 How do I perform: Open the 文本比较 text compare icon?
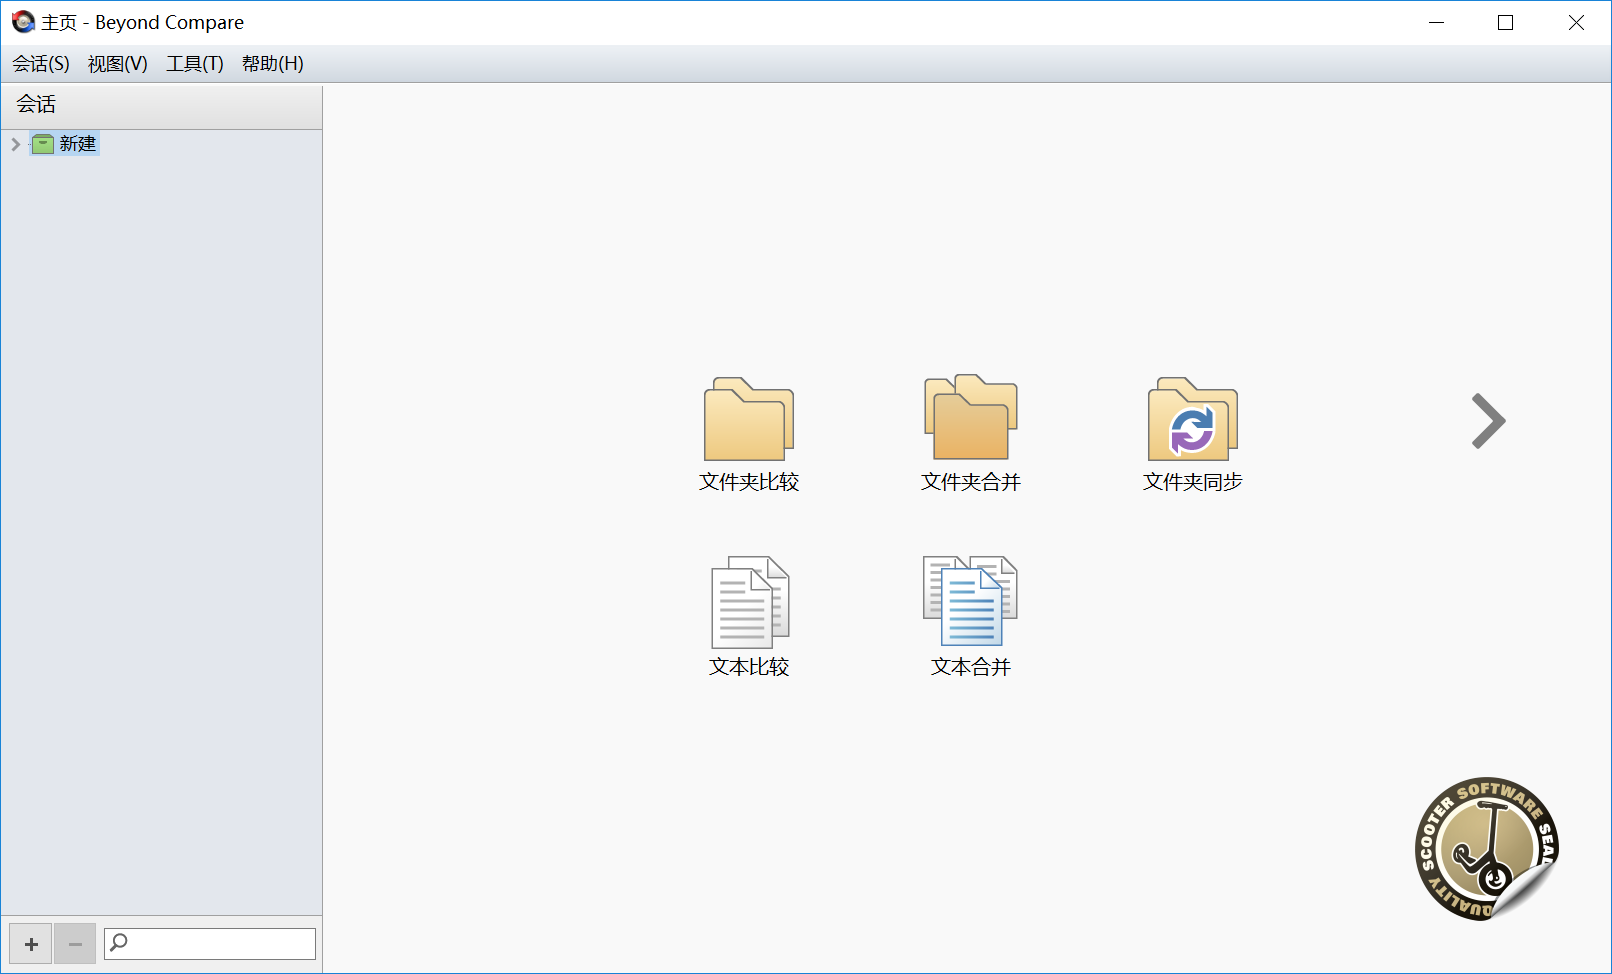tap(750, 602)
